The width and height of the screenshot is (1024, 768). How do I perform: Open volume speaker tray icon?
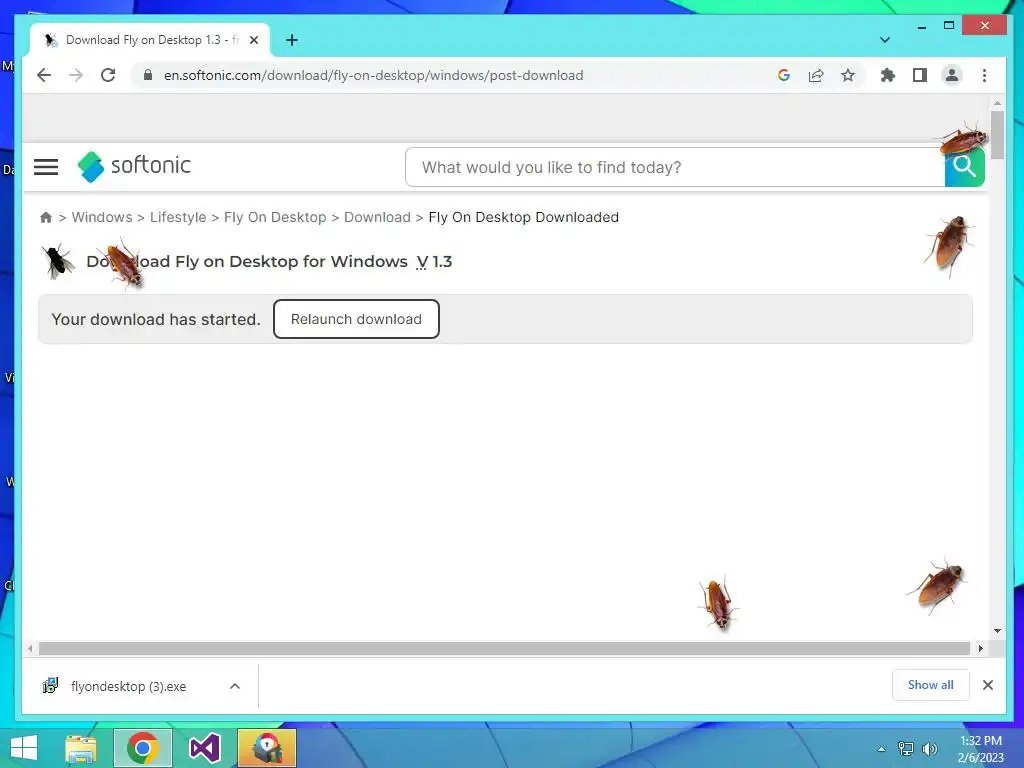[x=929, y=749]
